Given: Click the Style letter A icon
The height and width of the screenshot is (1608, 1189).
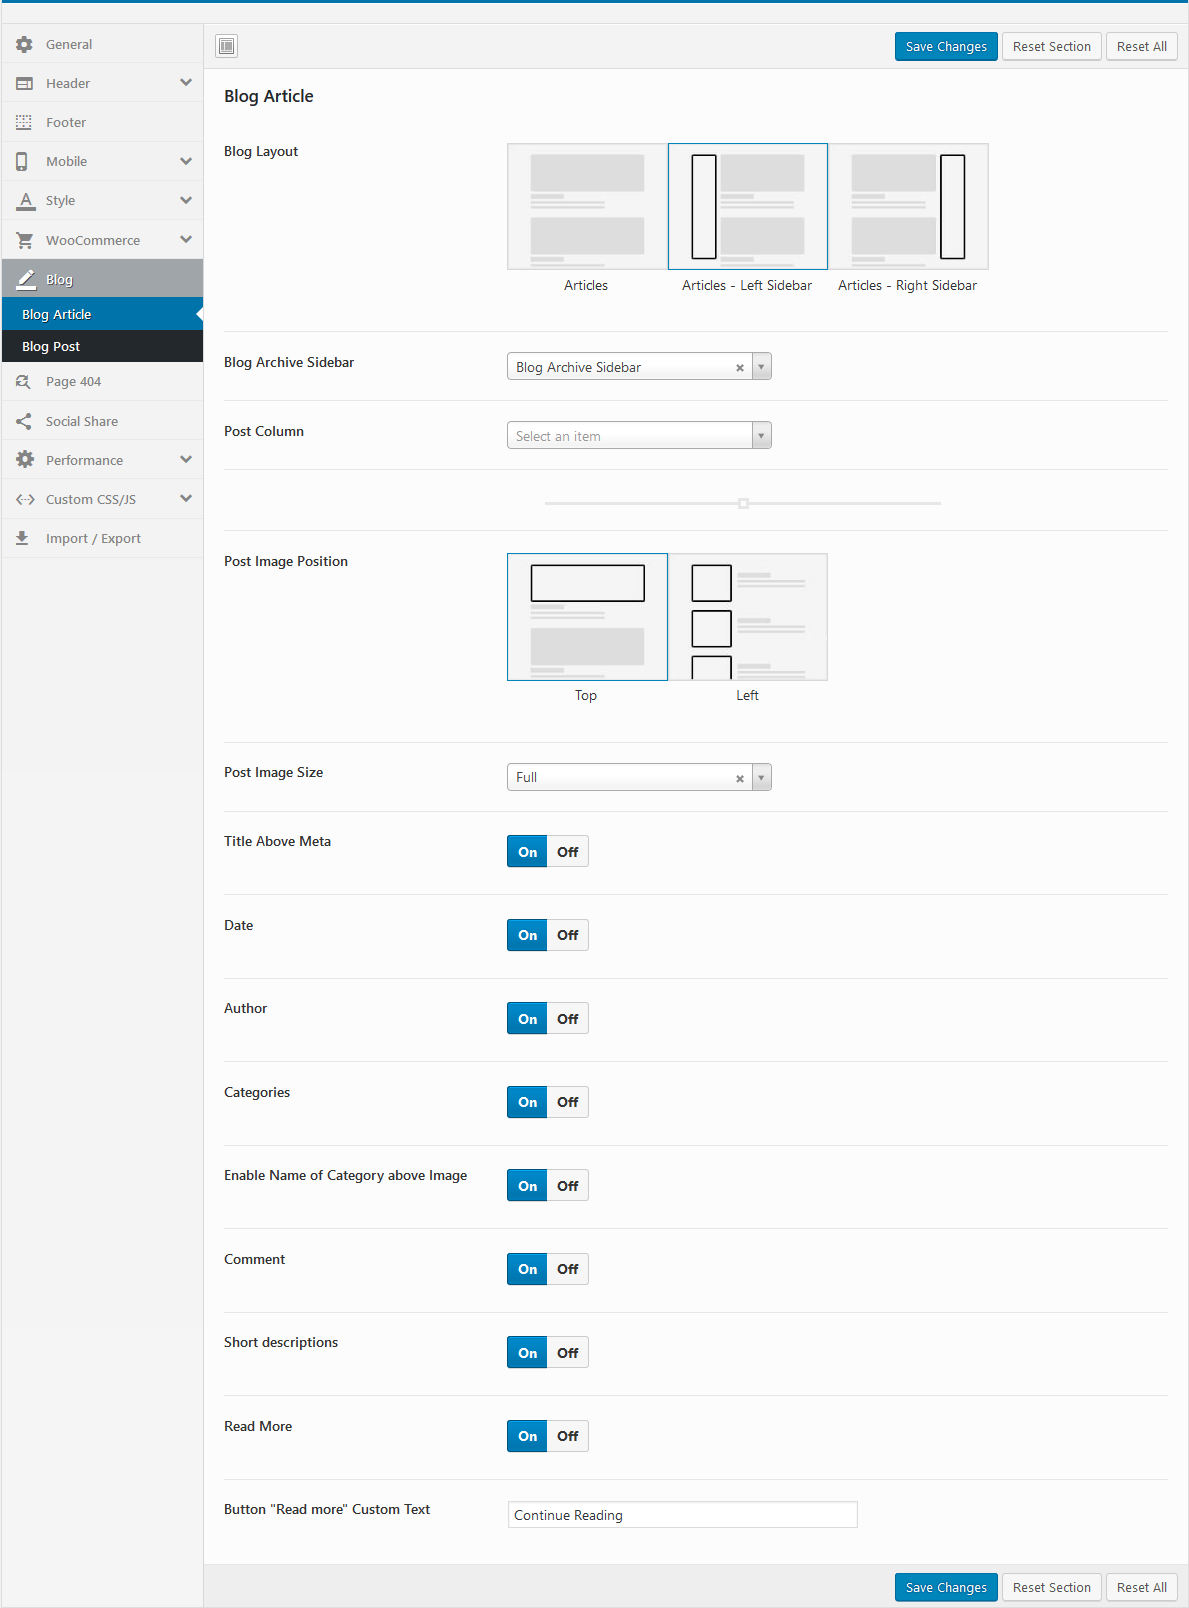Looking at the screenshot, I should [x=26, y=200].
